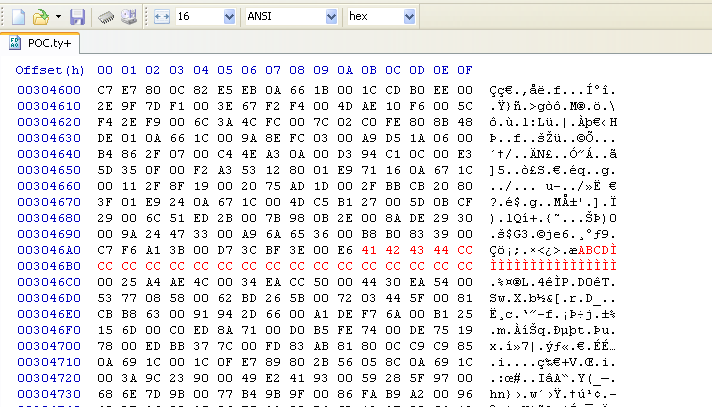The image size is (712, 407).
Task: Expand the arrow beside the Open folder icon
Action: (58, 17)
